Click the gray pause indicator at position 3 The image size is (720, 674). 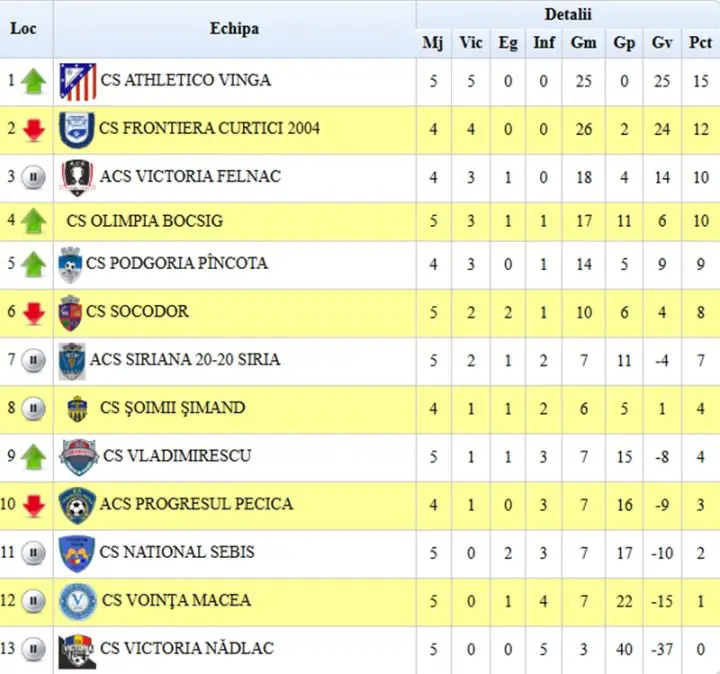coord(34,177)
